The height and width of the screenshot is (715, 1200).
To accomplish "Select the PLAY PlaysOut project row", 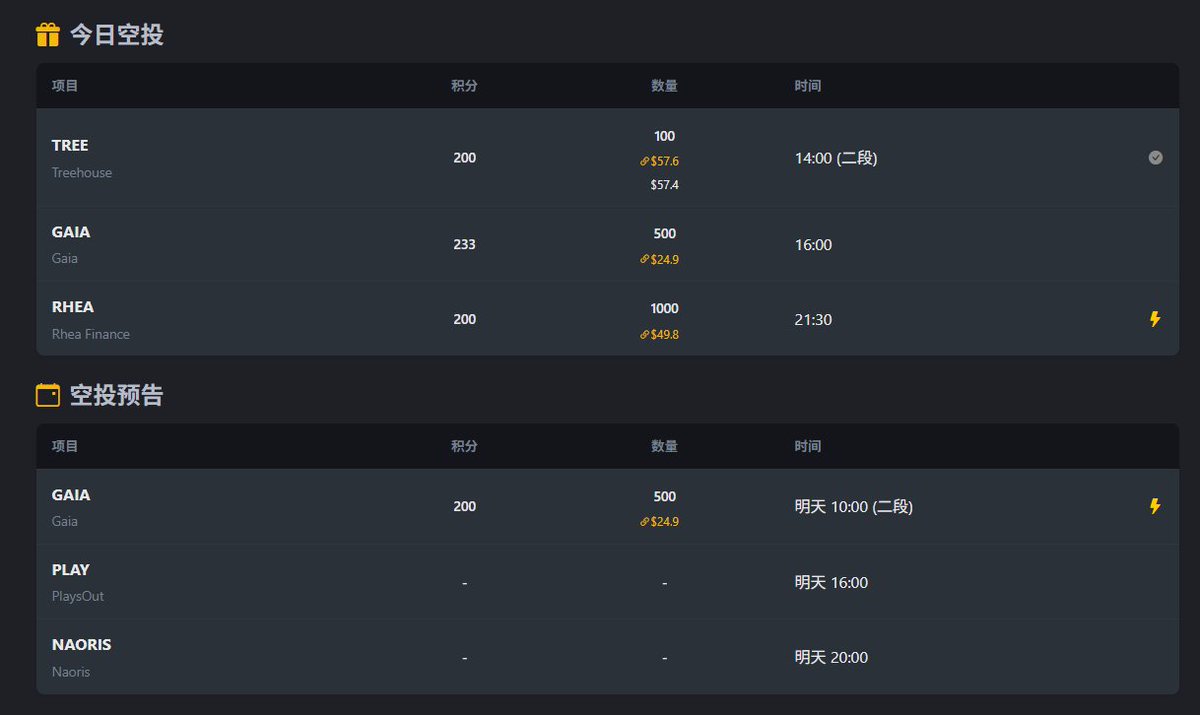I will click(x=608, y=582).
